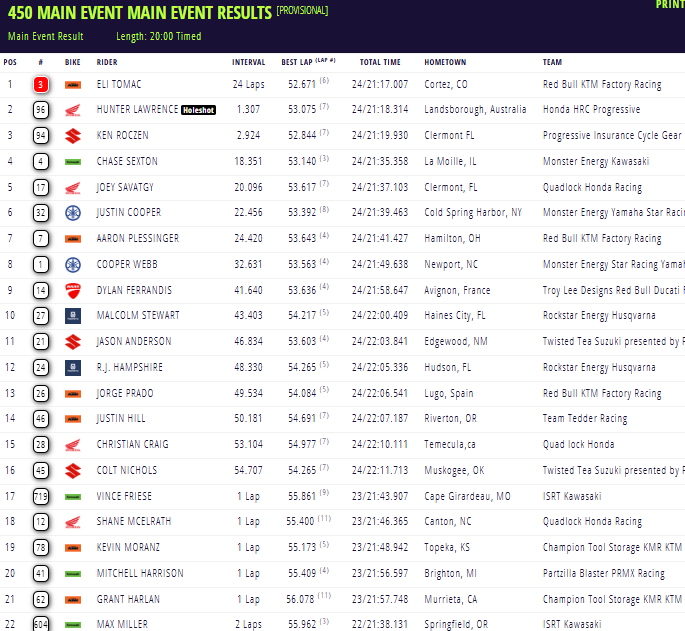This screenshot has height=631, width=685.
Task: Click best lap value 52.844
Action: pos(302,135)
